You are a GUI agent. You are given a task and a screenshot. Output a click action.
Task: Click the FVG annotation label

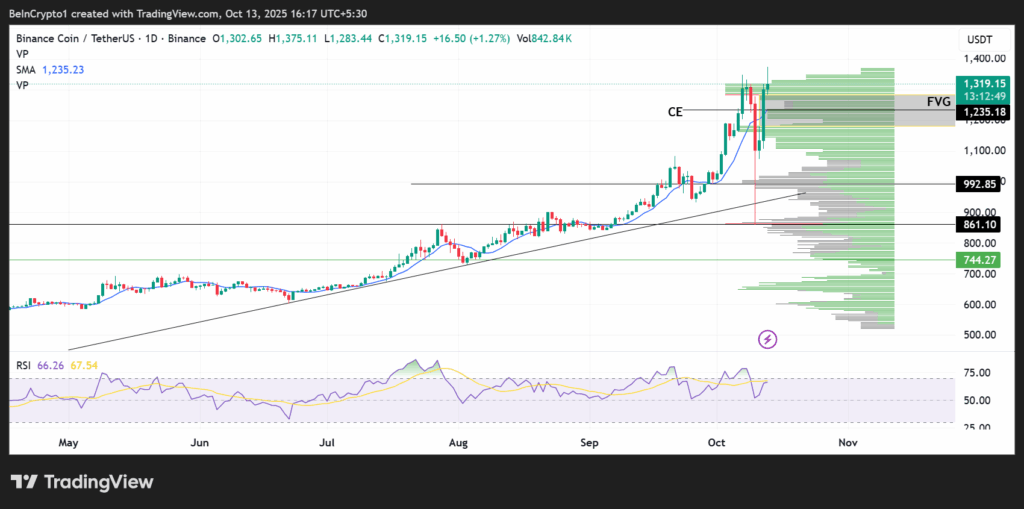click(938, 102)
